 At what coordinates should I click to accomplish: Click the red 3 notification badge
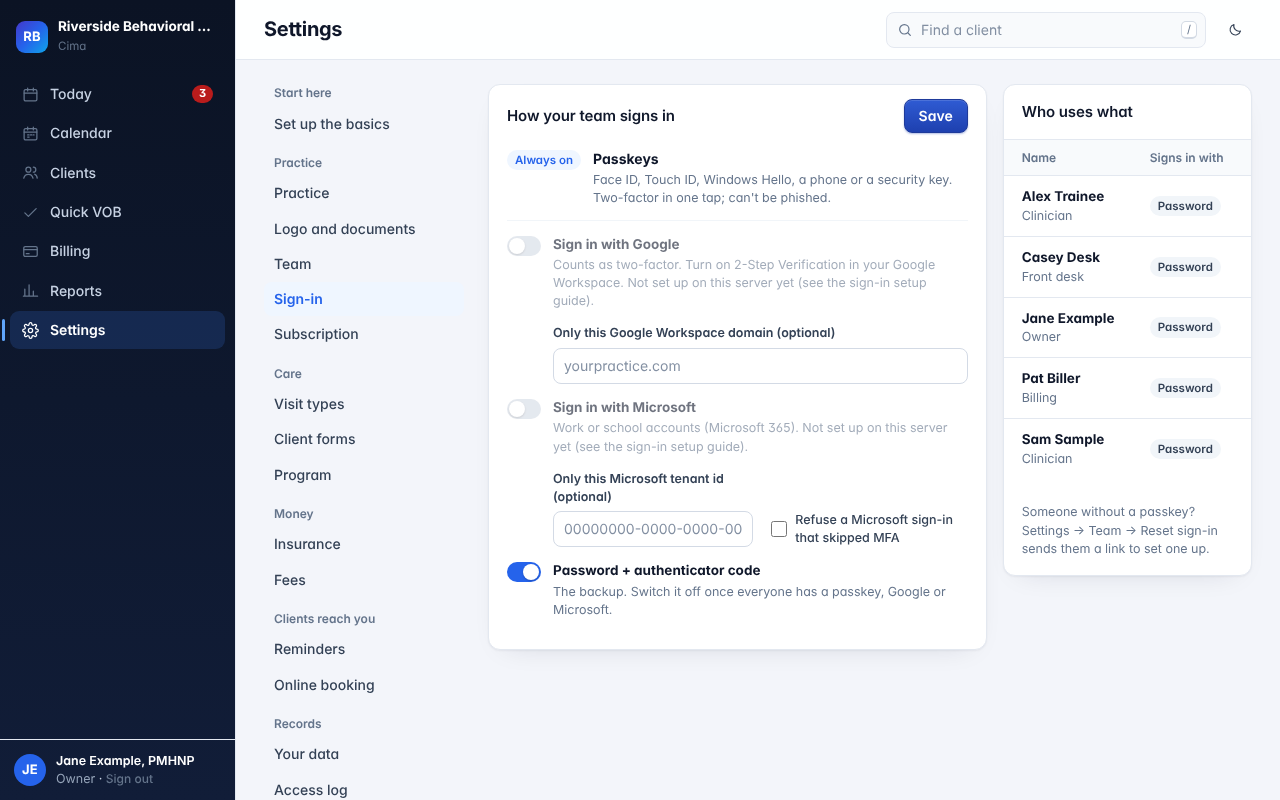point(202,94)
